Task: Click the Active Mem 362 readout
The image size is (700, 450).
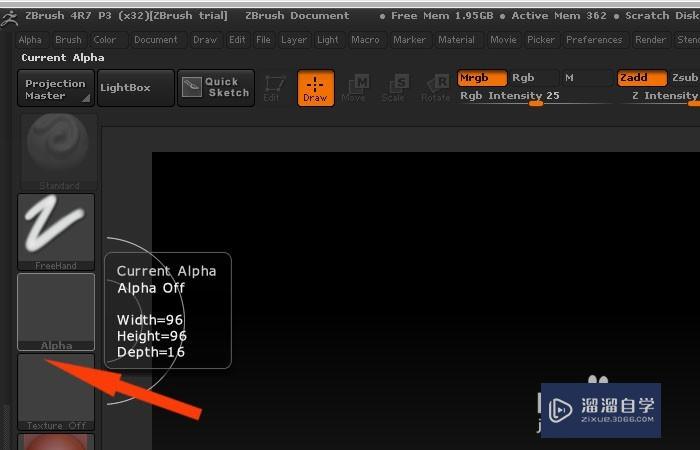Action: coord(559,16)
